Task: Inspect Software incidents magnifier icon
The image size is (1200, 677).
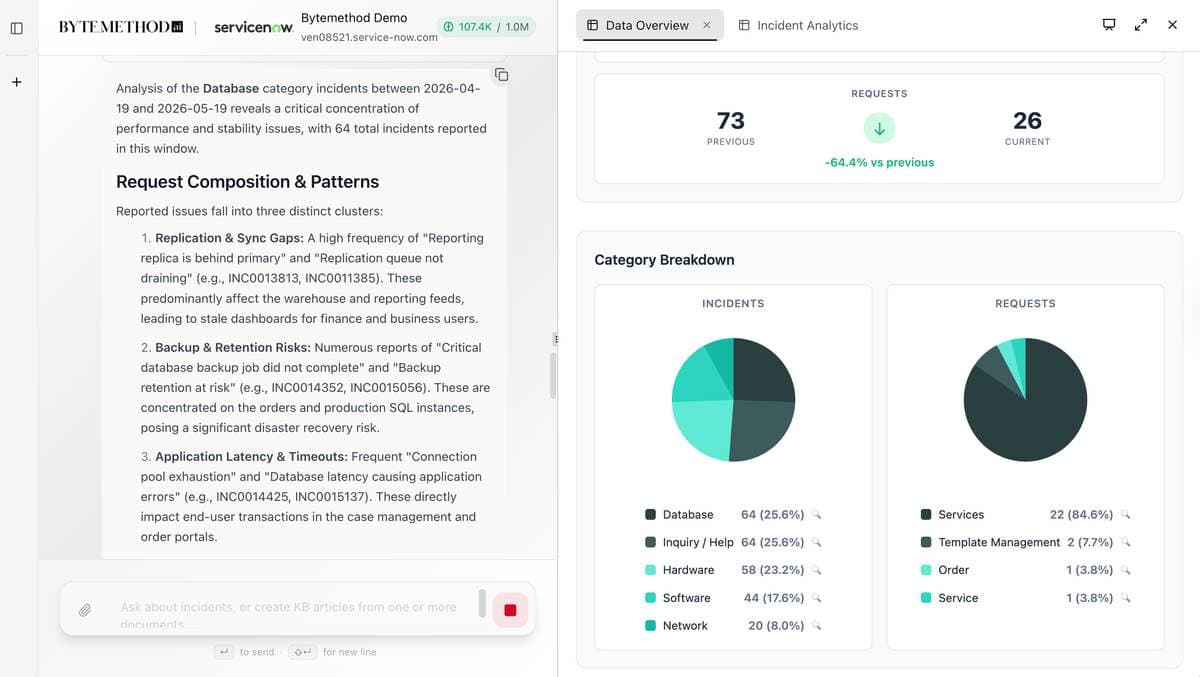Action: (816, 598)
